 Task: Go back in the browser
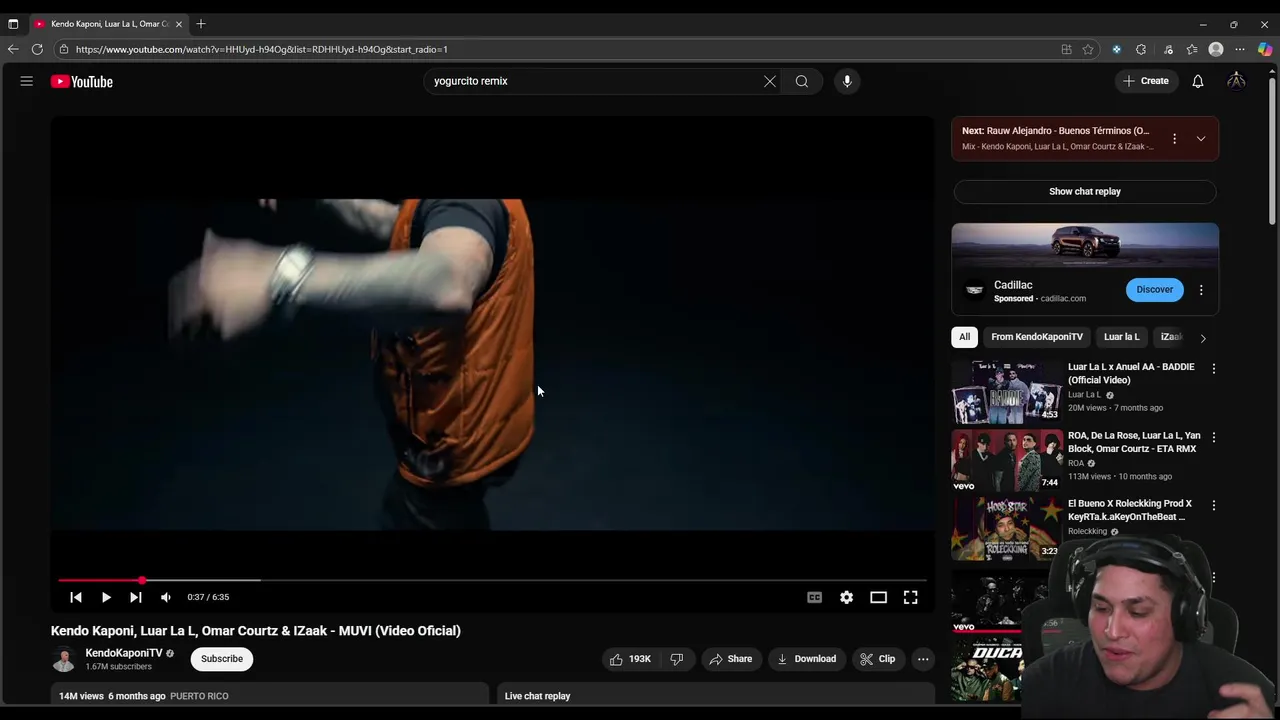coord(13,49)
